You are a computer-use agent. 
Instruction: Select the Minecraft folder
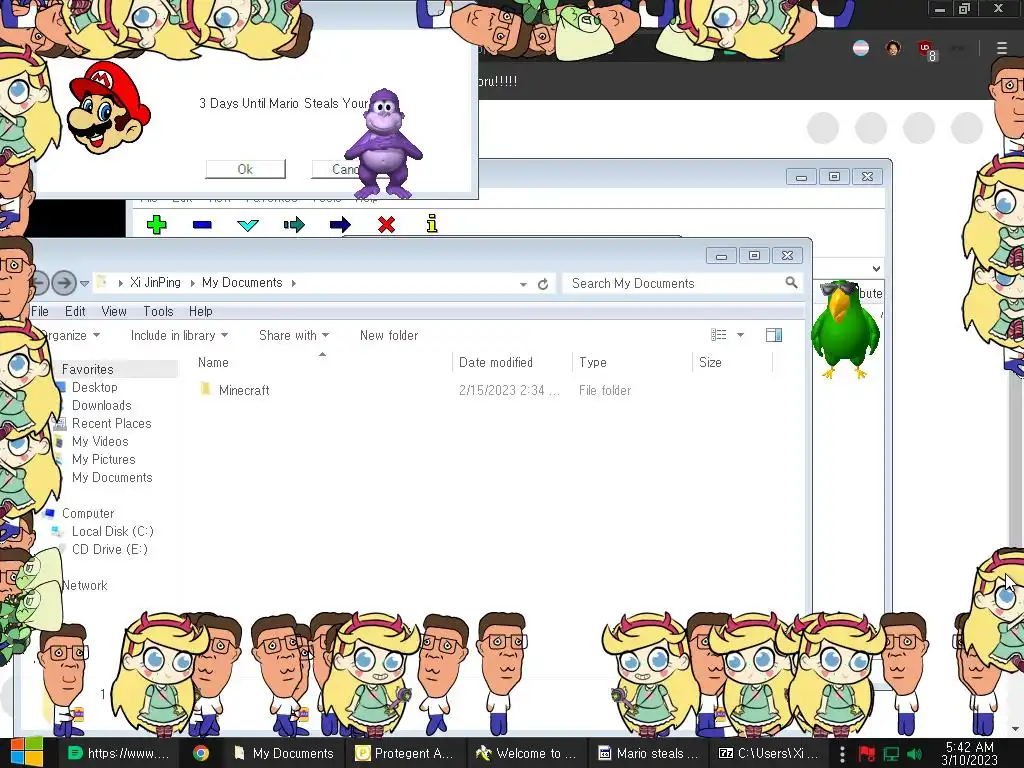click(244, 390)
